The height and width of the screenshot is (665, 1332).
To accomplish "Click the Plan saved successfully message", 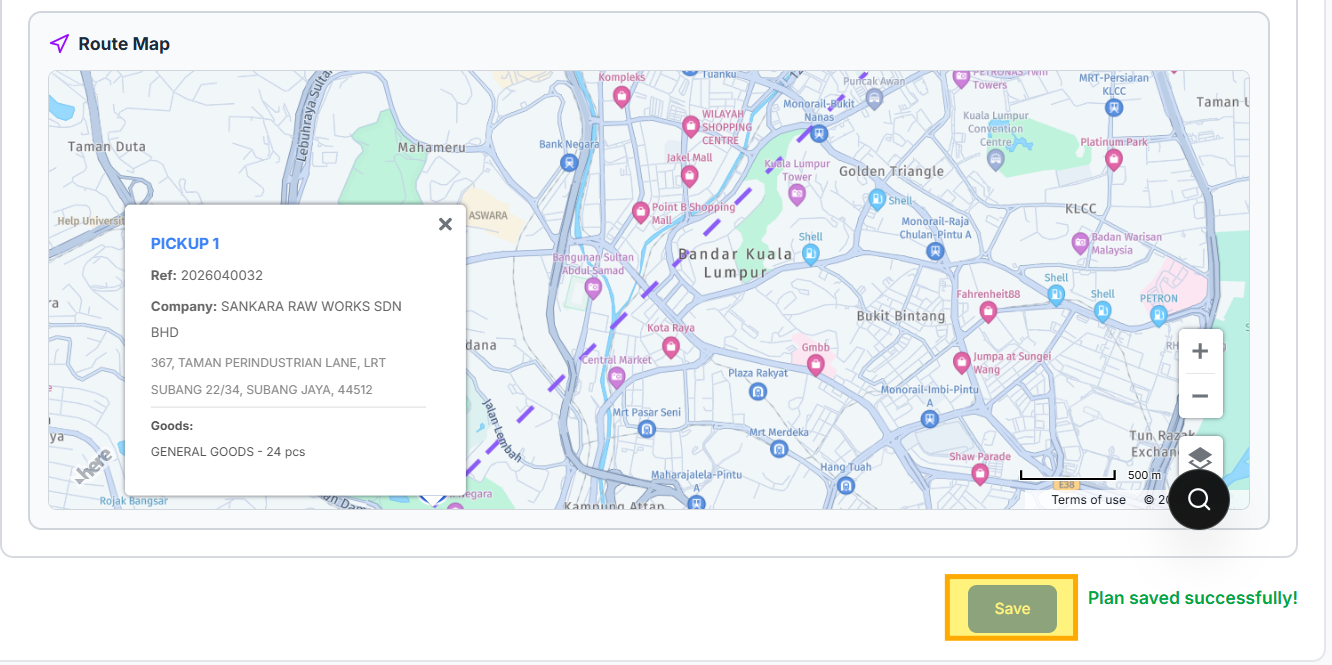I will (x=1193, y=598).
